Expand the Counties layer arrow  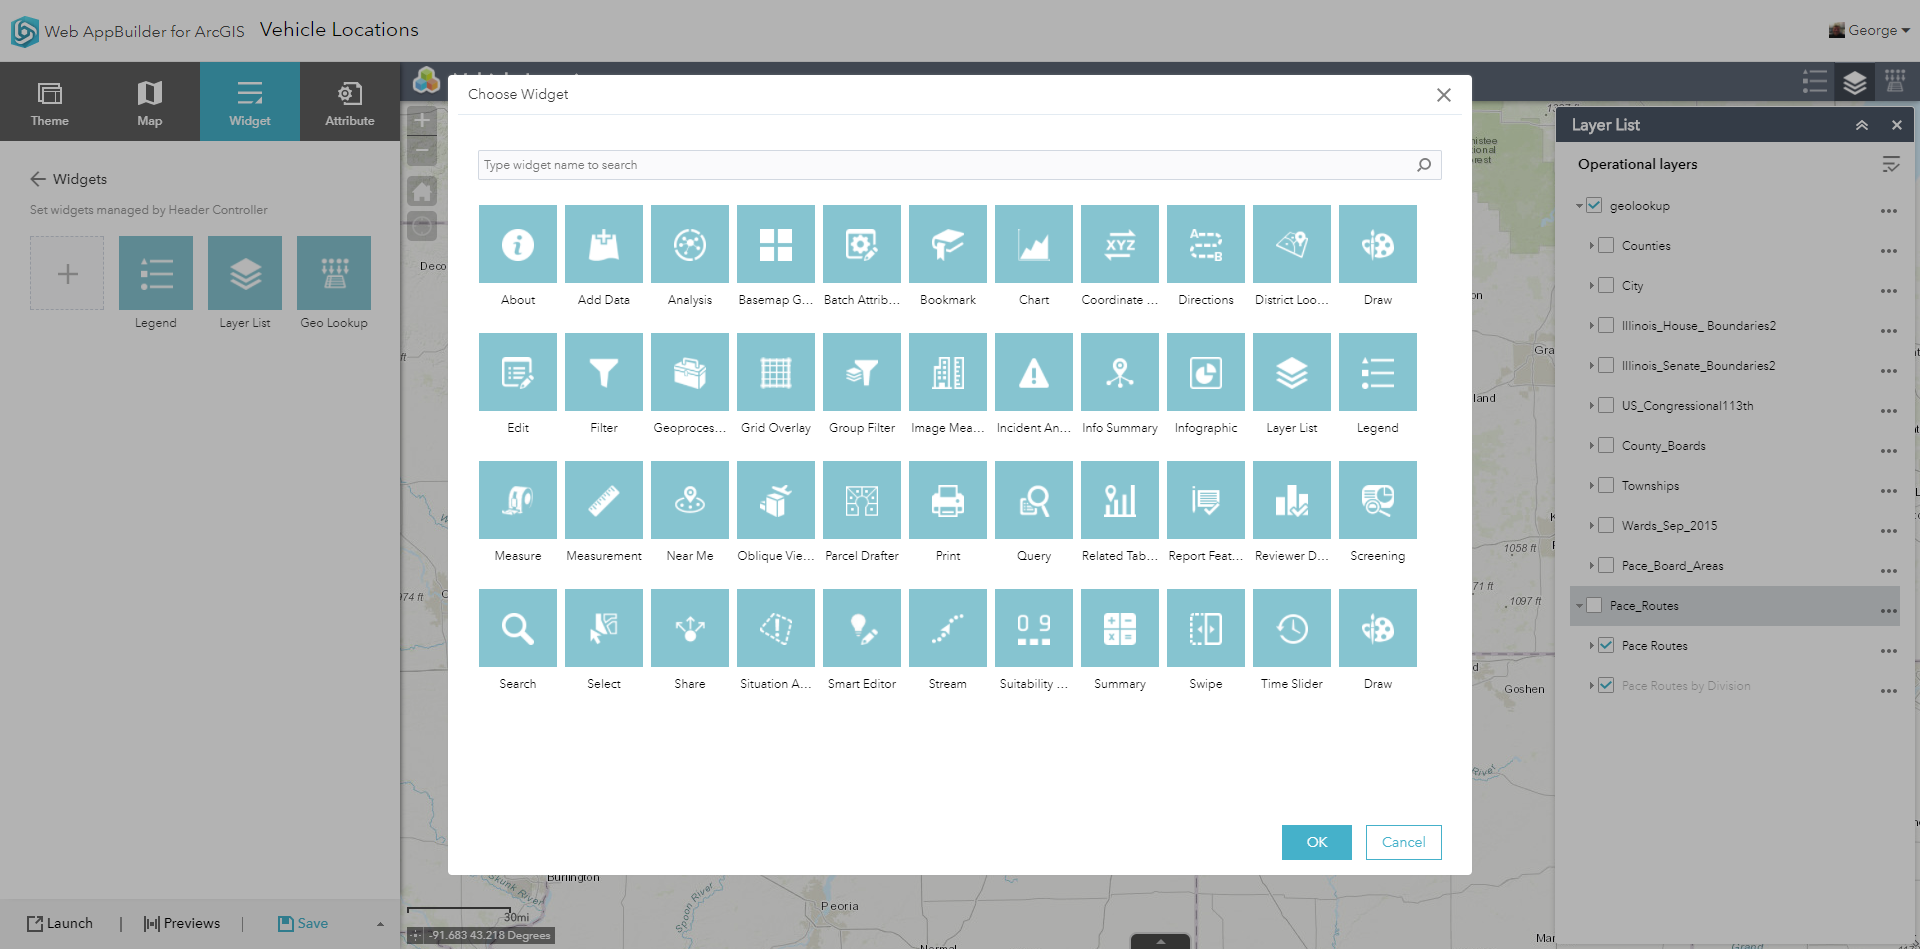[x=1591, y=245]
